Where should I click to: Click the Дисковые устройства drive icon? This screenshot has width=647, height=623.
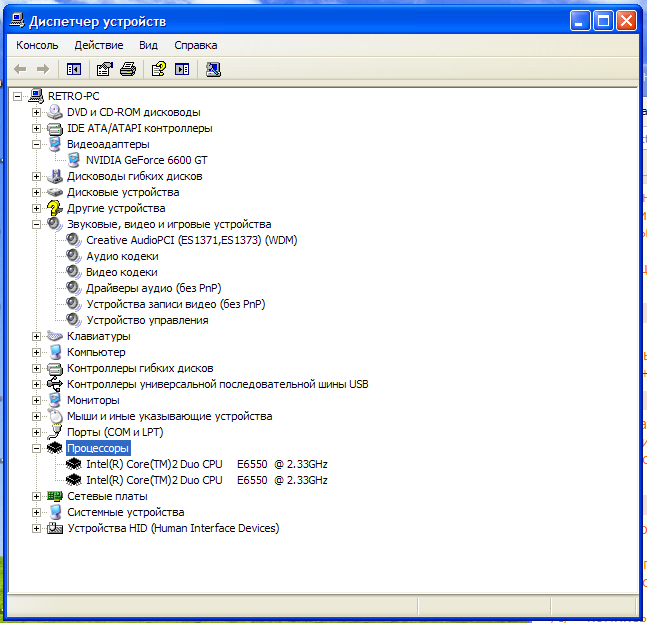[54, 192]
